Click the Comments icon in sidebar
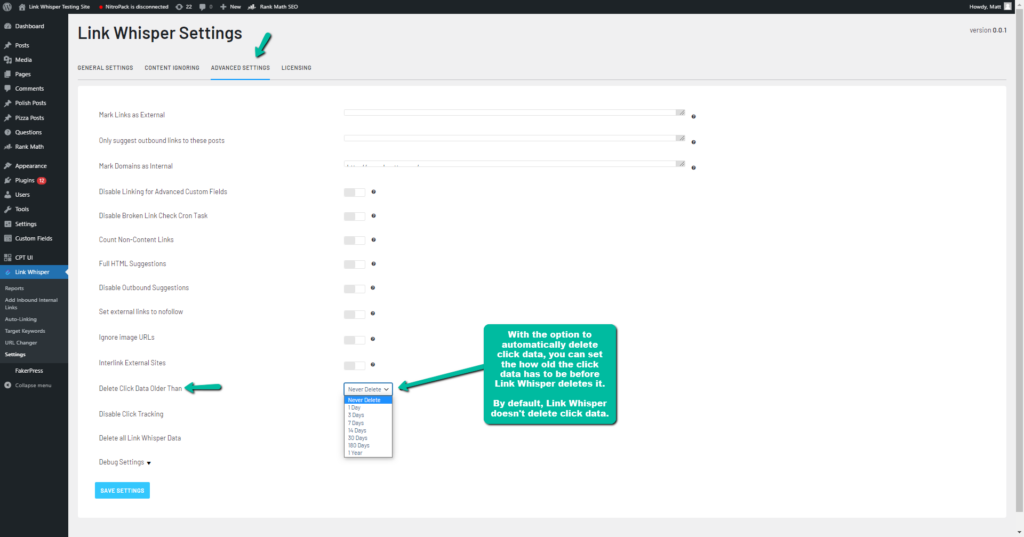The height and width of the screenshot is (537, 1024). [8, 88]
